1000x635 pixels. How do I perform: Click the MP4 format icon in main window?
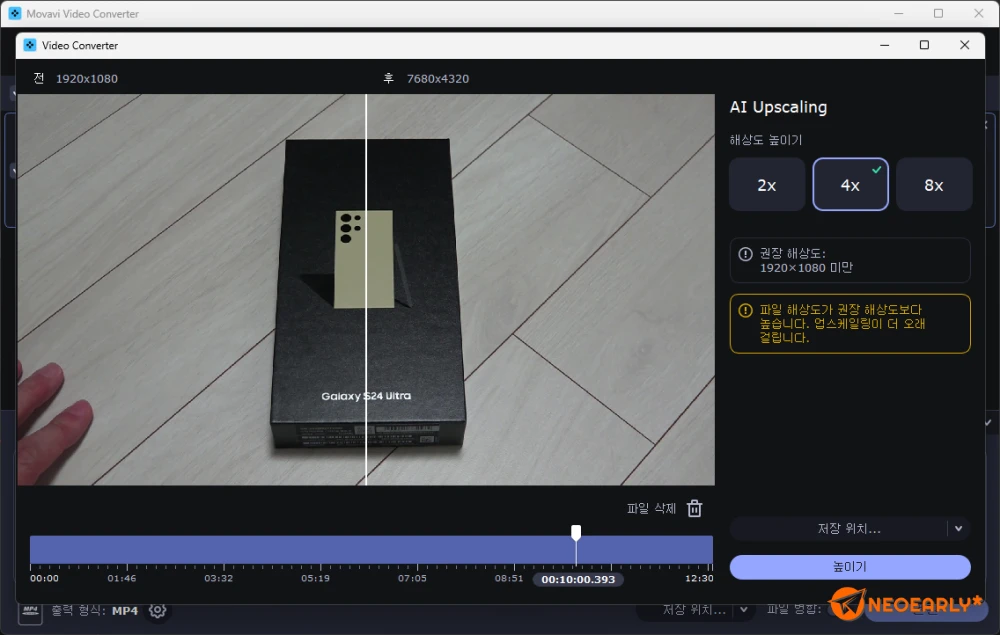coord(30,611)
